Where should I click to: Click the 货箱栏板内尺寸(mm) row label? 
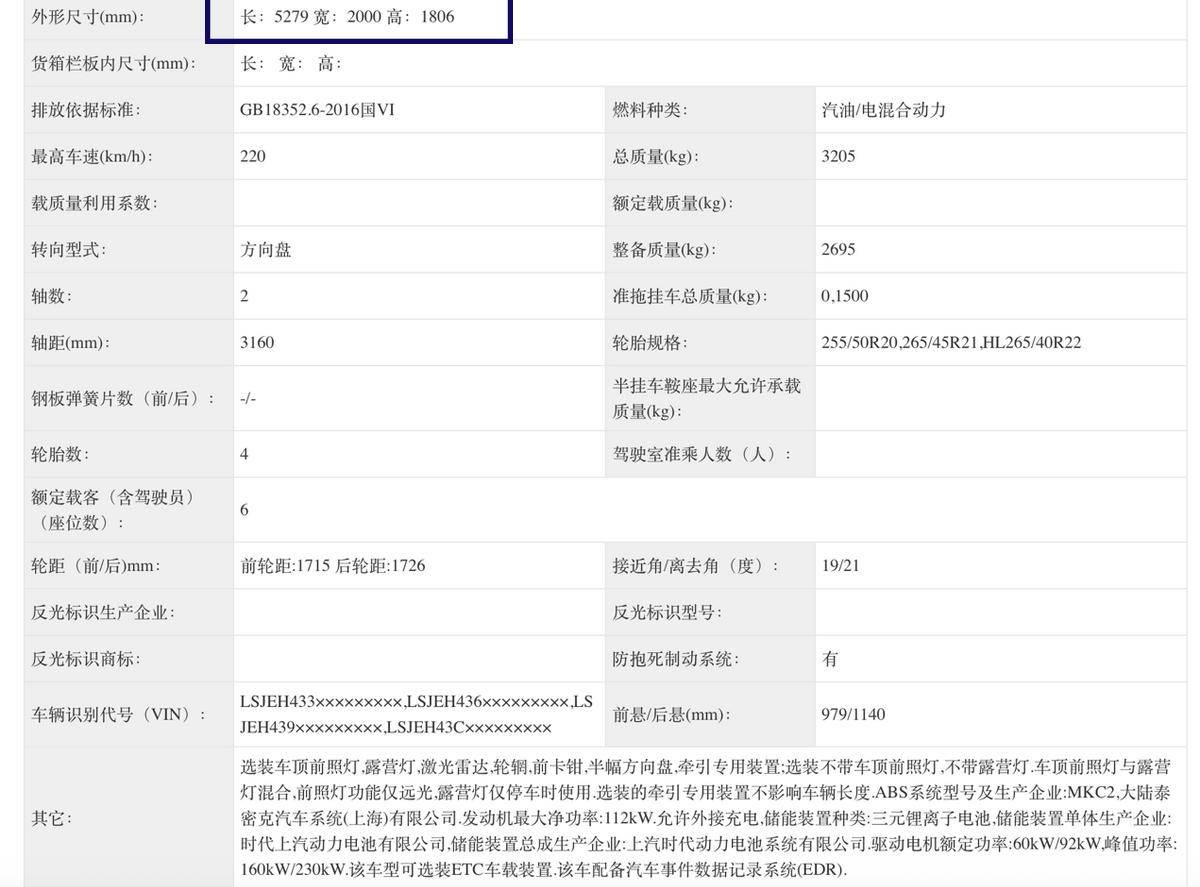114,63
